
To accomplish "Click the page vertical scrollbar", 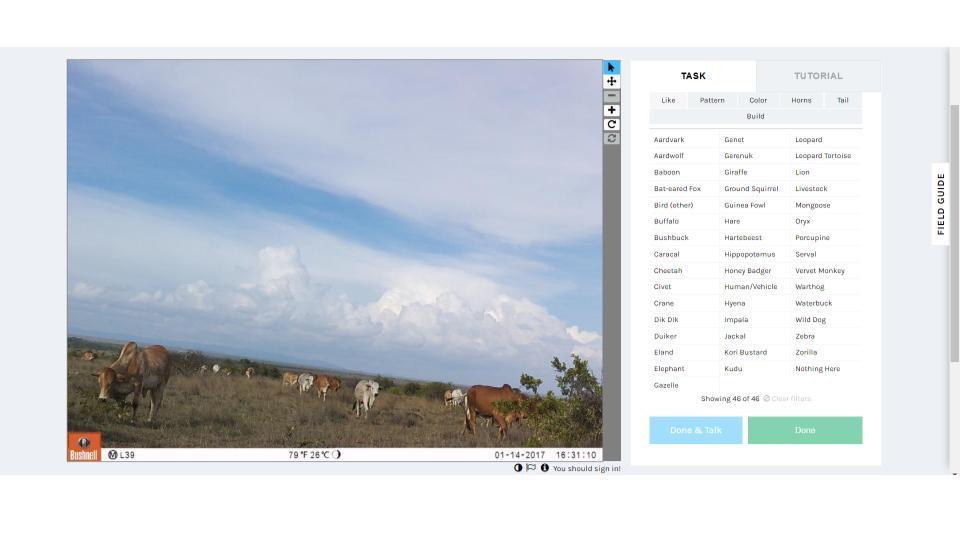I will point(954,233).
